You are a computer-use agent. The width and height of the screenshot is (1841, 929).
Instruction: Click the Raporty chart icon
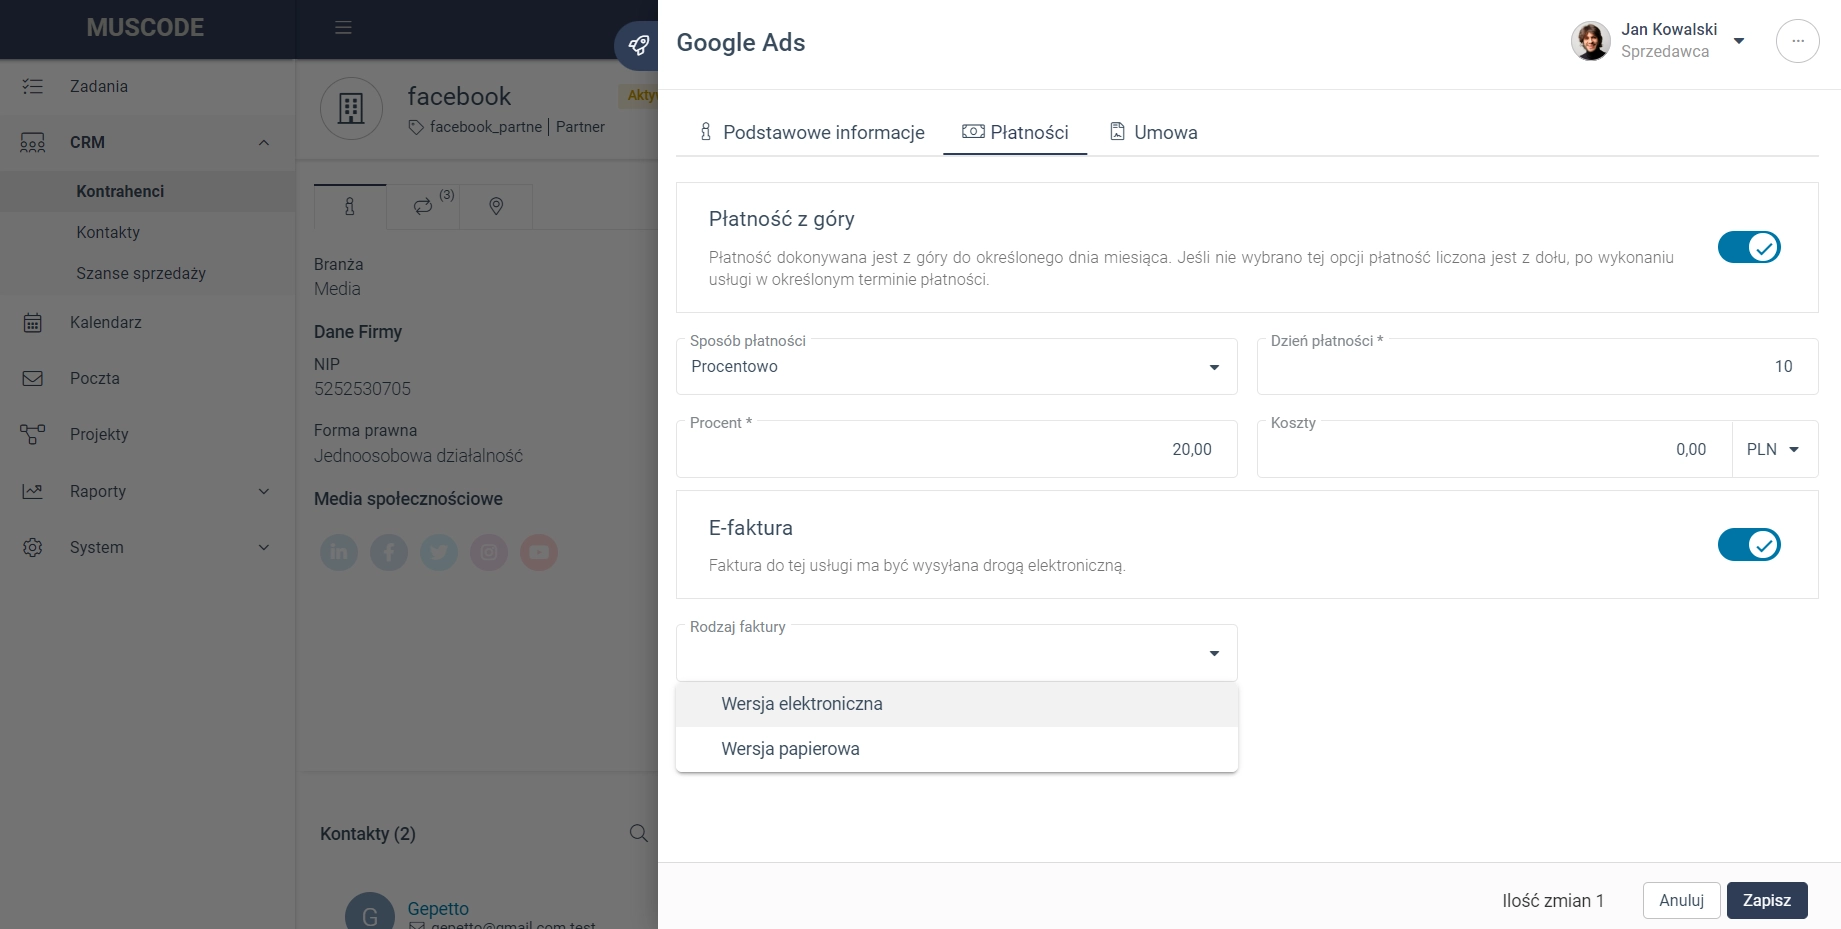[33, 491]
